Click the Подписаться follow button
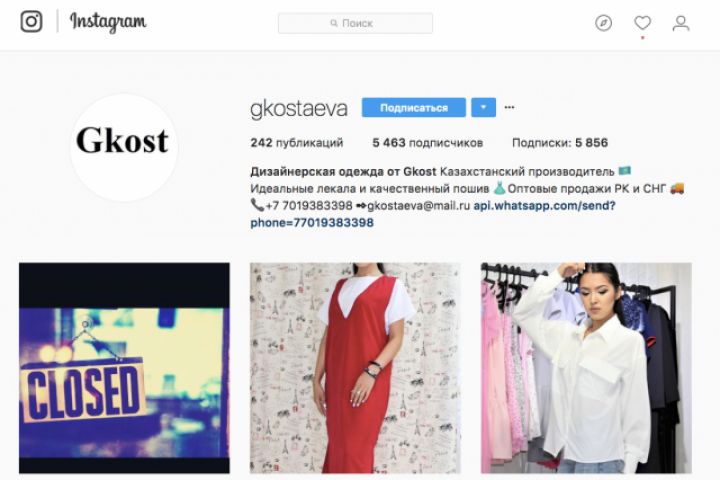This screenshot has width=720, height=480. pyautogui.click(x=414, y=107)
